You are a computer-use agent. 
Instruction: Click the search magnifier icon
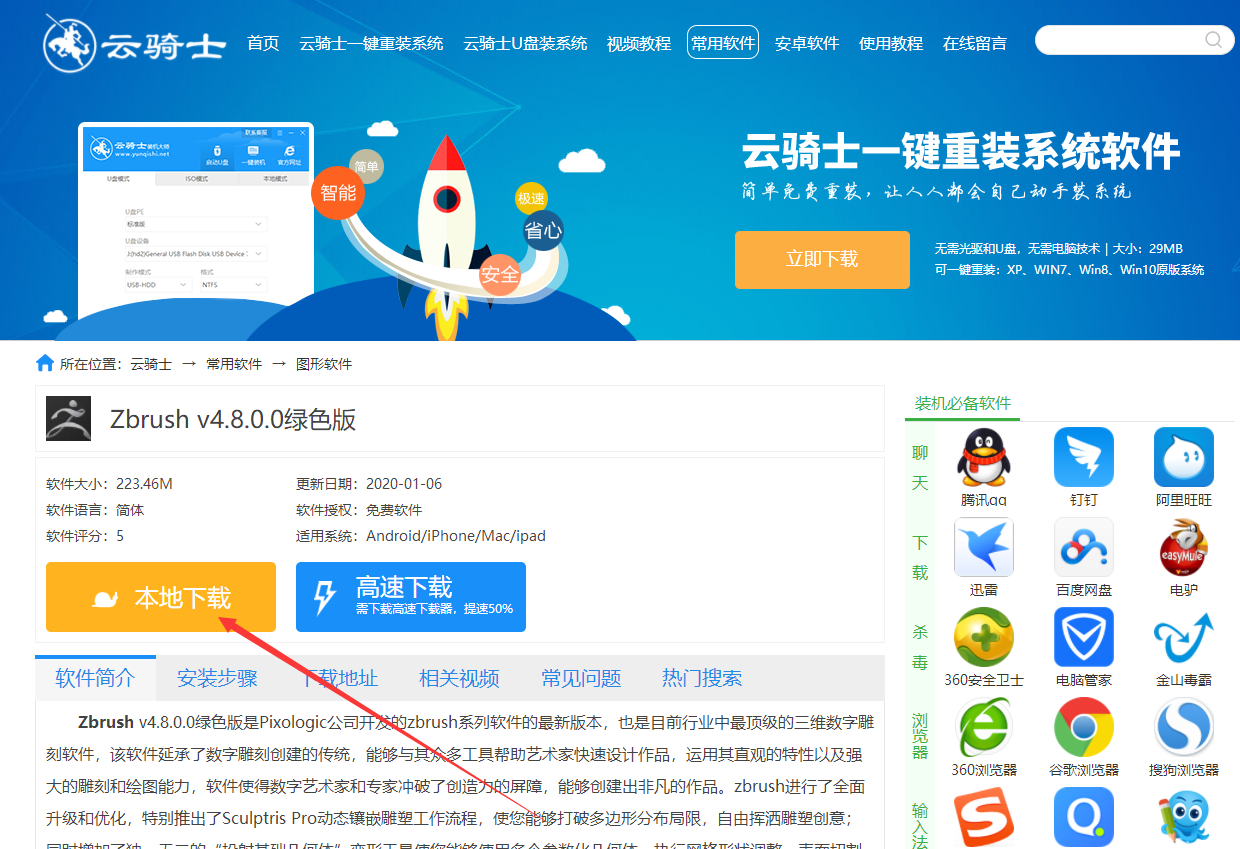click(1213, 40)
